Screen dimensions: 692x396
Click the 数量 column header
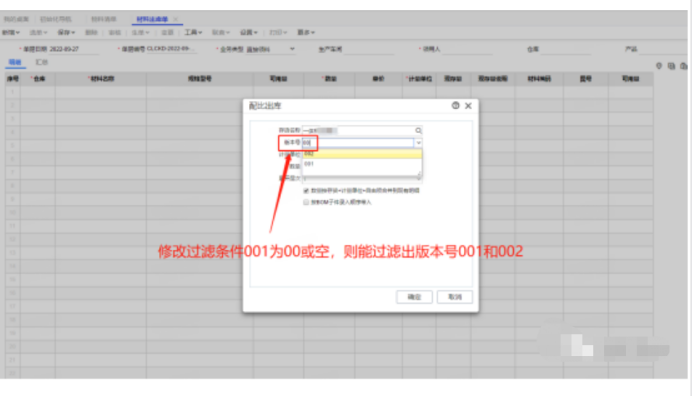pos(329,79)
